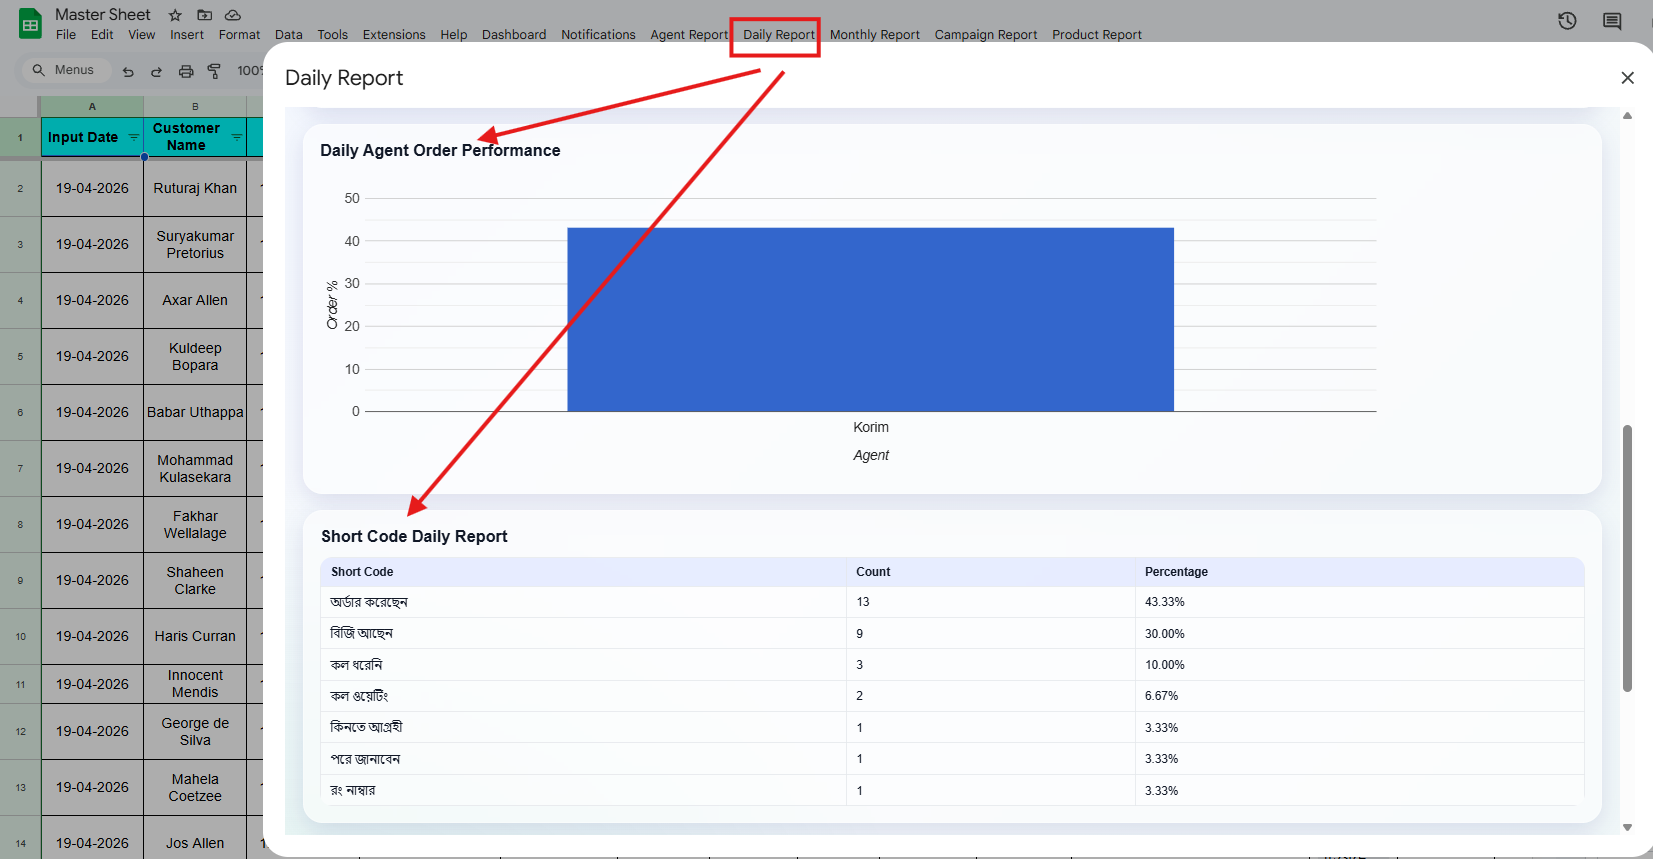Select the Fakhar Wellalage cell
The height and width of the screenshot is (859, 1653).
click(195, 524)
